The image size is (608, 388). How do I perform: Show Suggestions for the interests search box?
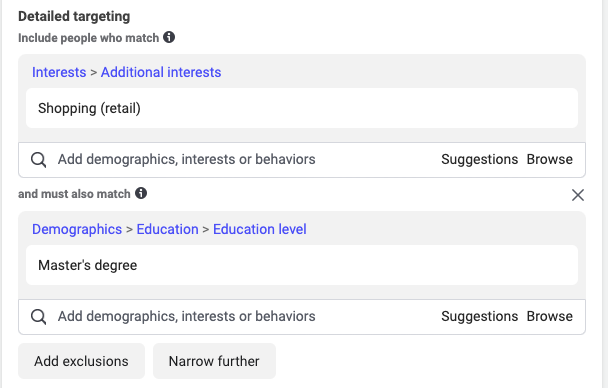[480, 159]
